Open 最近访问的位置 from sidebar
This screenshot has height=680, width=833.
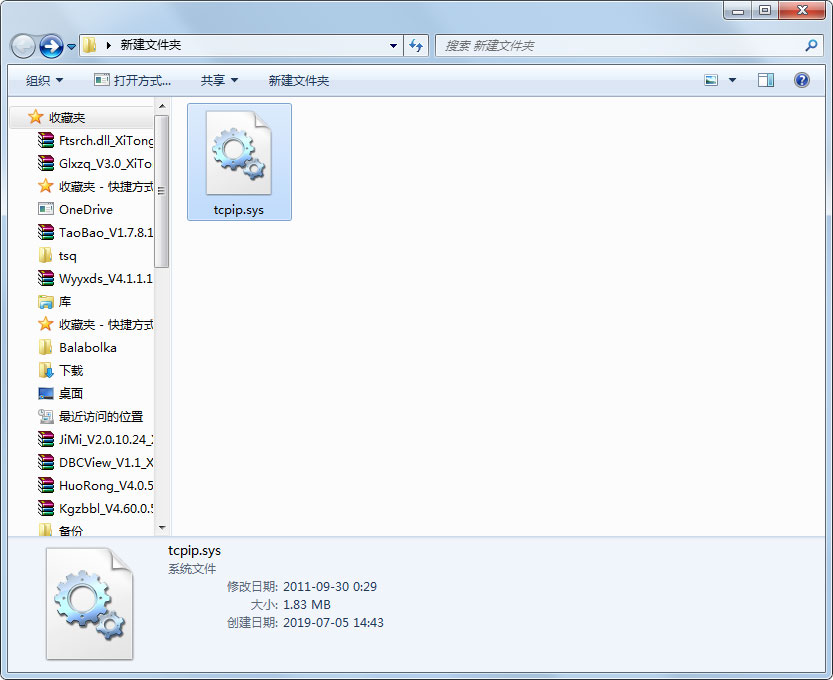(x=103, y=416)
